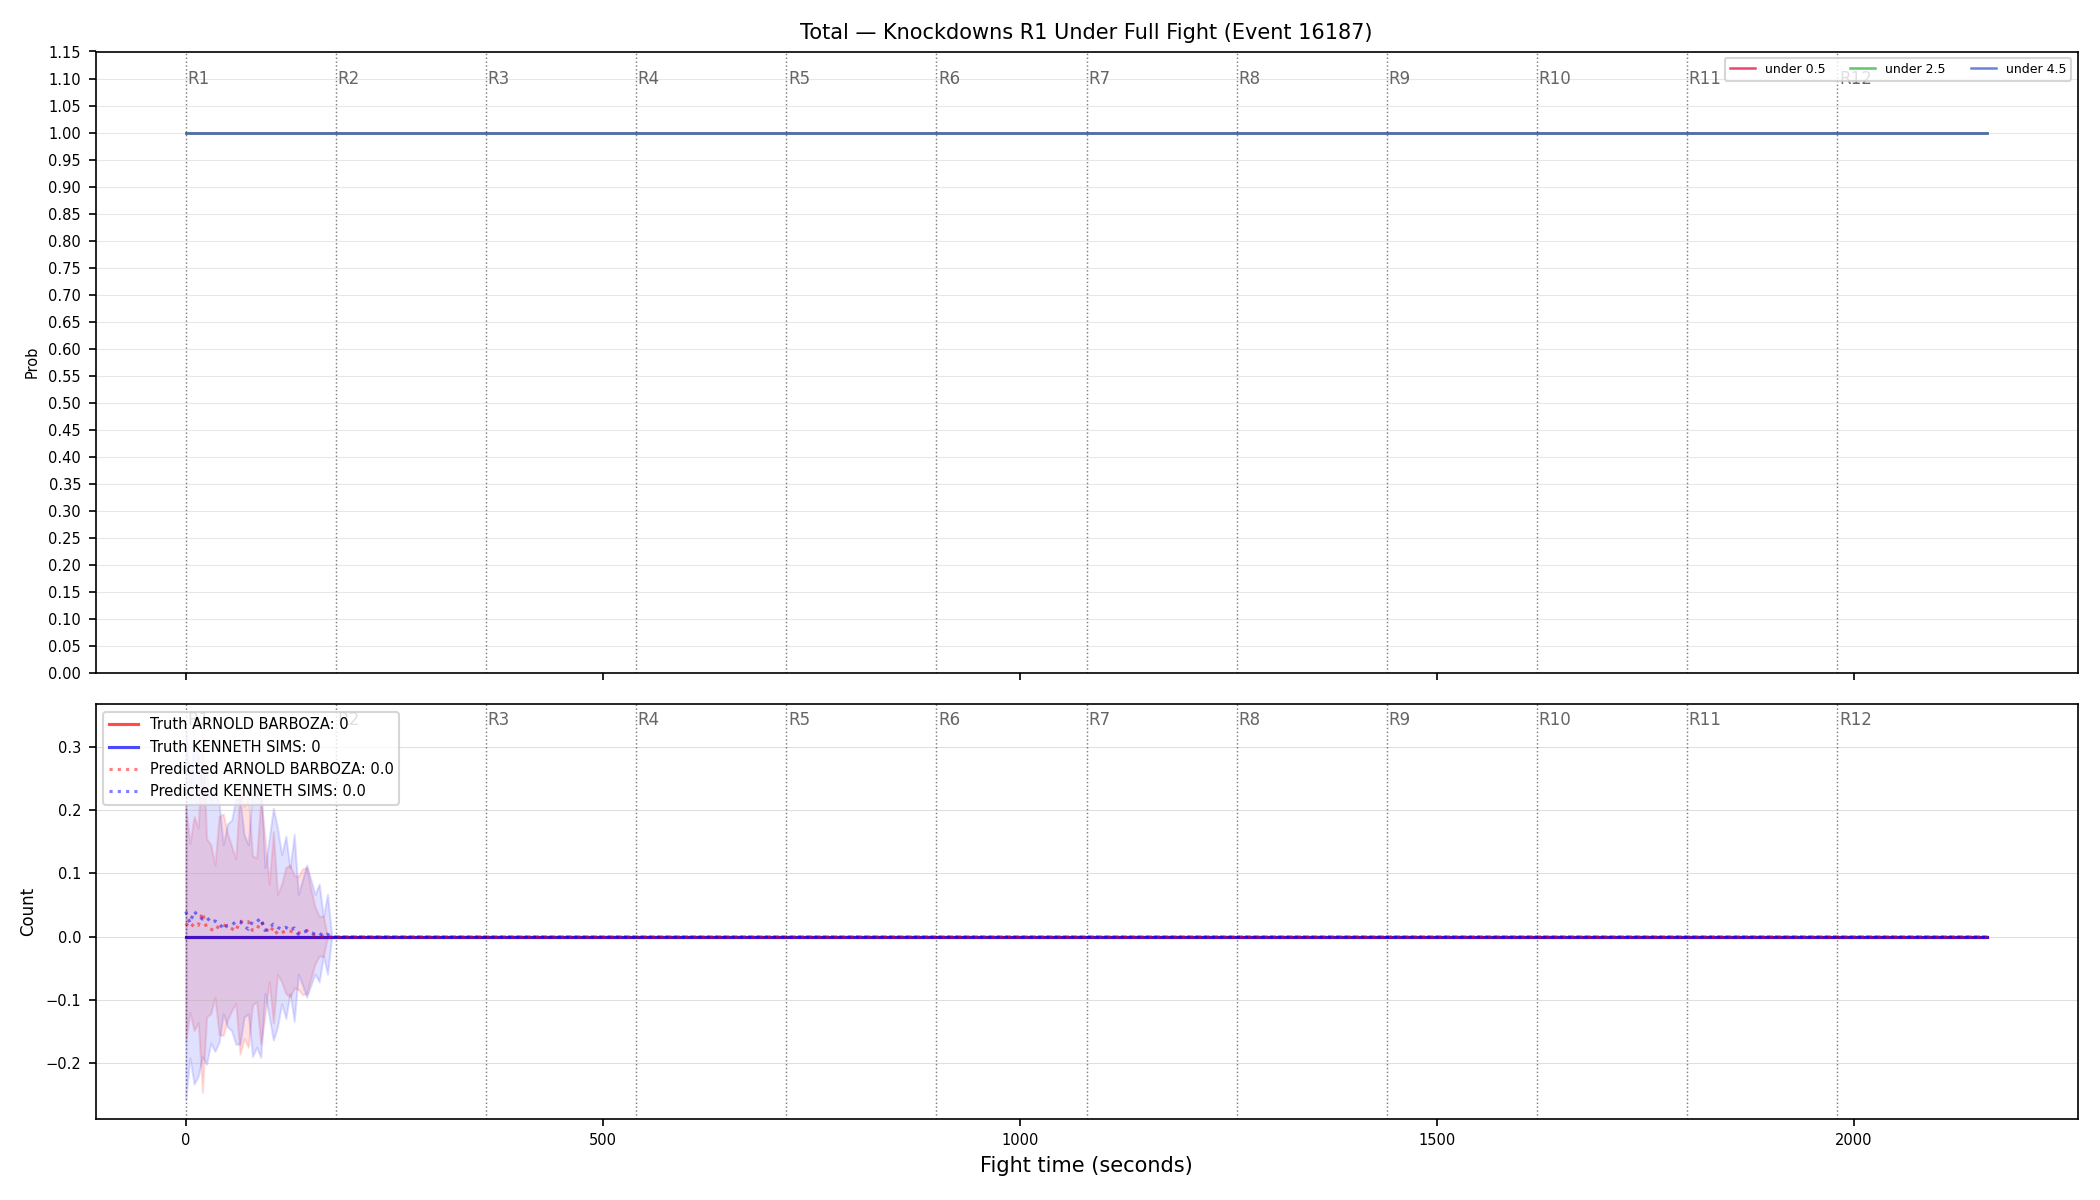The height and width of the screenshot is (1200, 2100).
Task: Click the R7 label in the Count chart
Action: point(1099,719)
